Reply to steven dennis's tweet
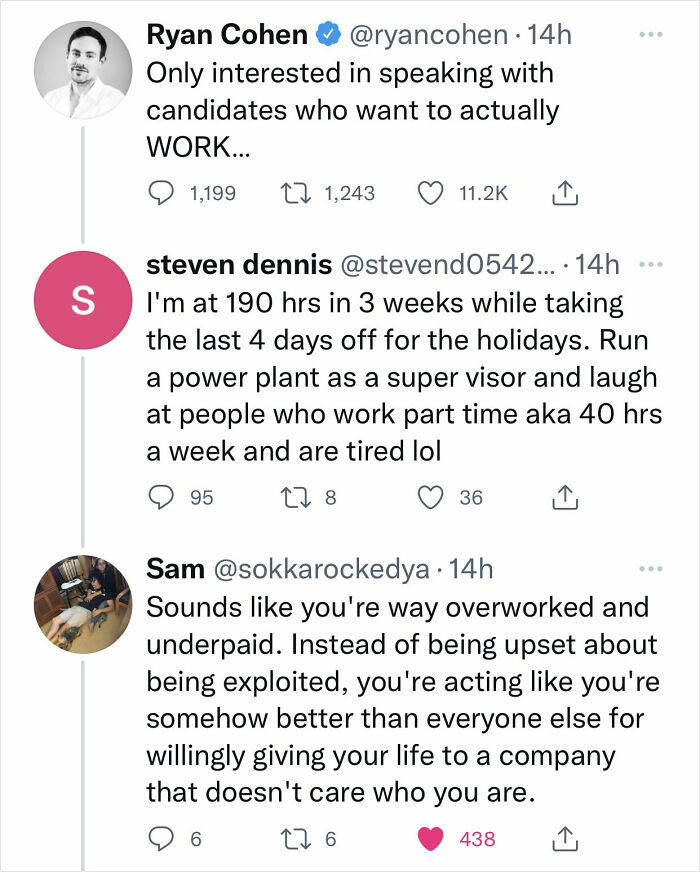The image size is (700, 872). [x=161, y=497]
